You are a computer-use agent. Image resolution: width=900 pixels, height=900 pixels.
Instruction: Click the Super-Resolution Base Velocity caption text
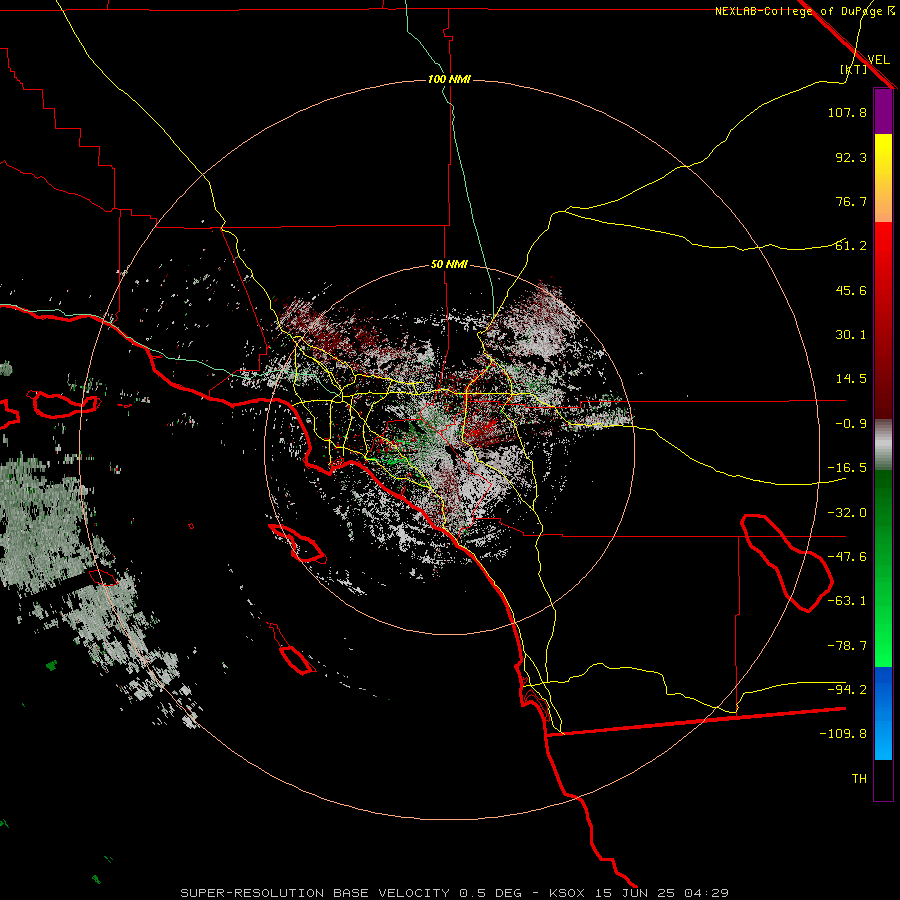click(x=454, y=893)
